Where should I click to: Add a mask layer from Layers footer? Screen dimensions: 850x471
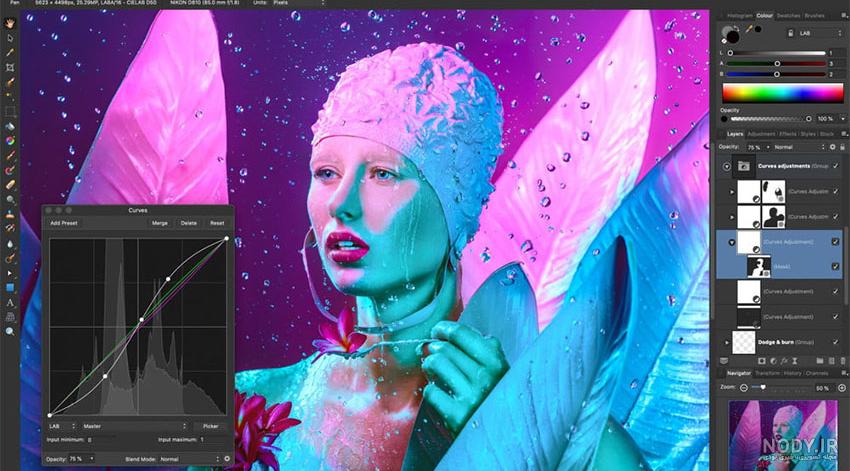tap(762, 361)
